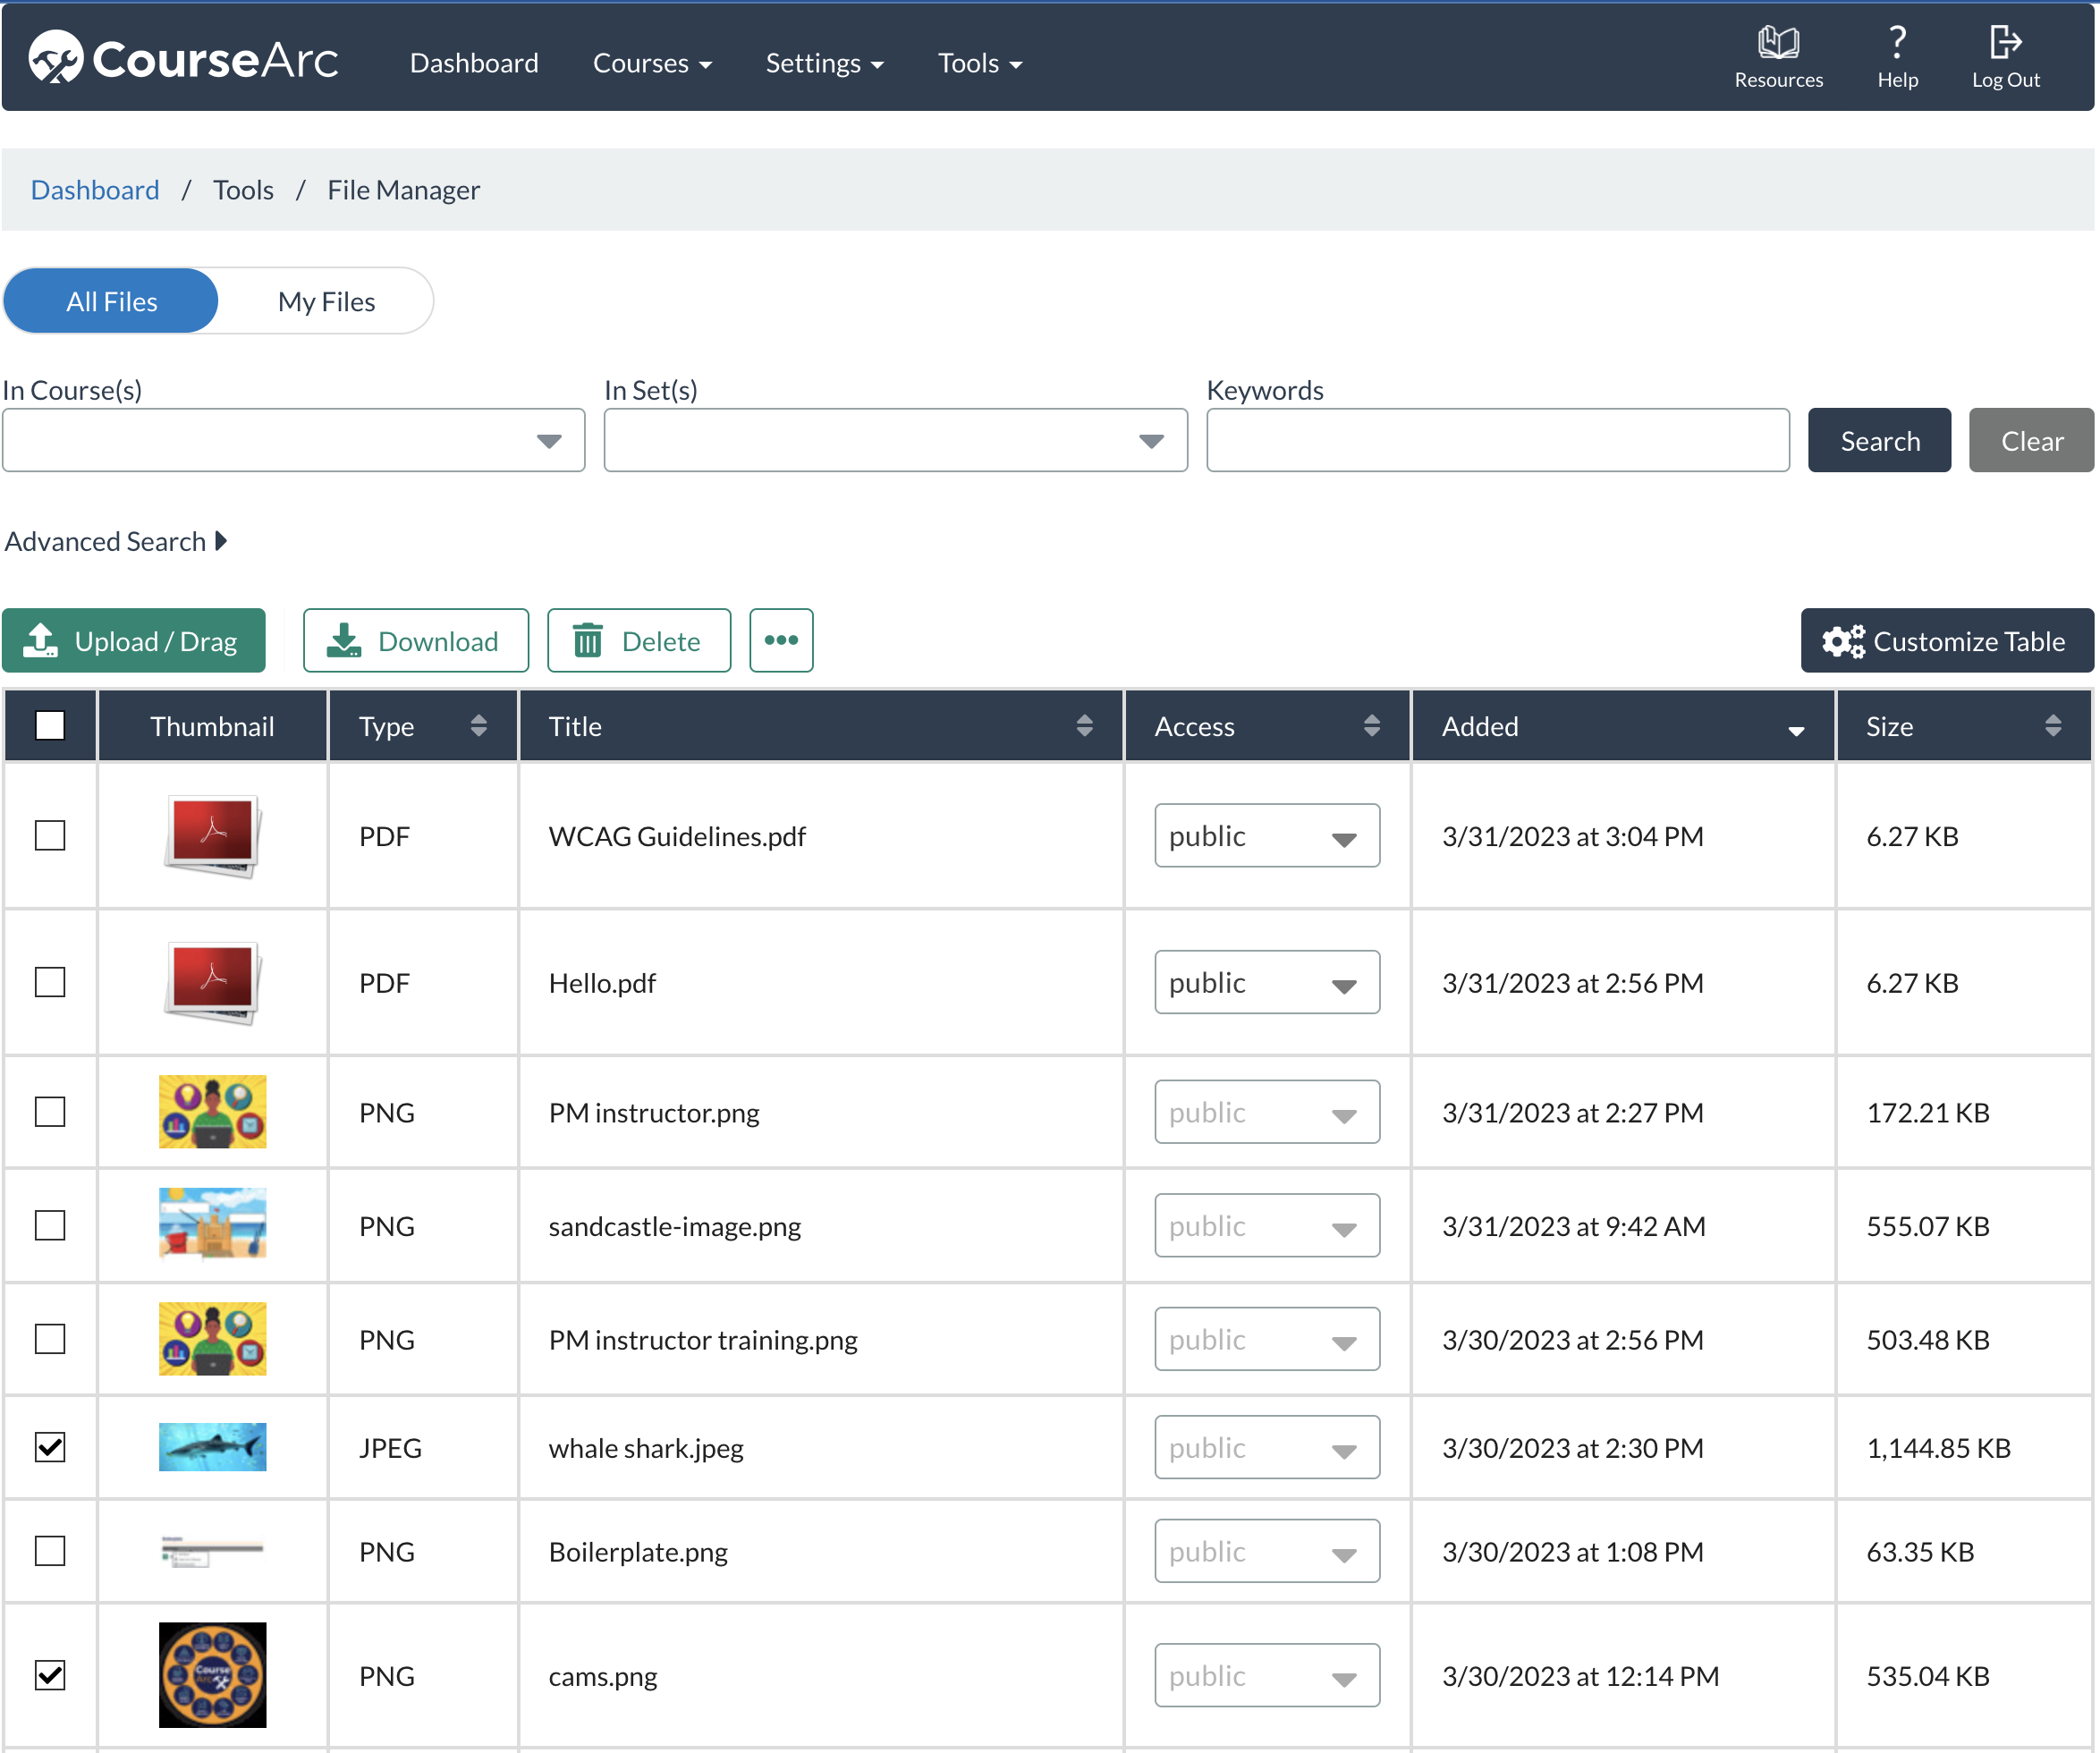Uncheck the whale shark.jpeg checkbox
This screenshot has height=1753, width=2100.
click(50, 1447)
